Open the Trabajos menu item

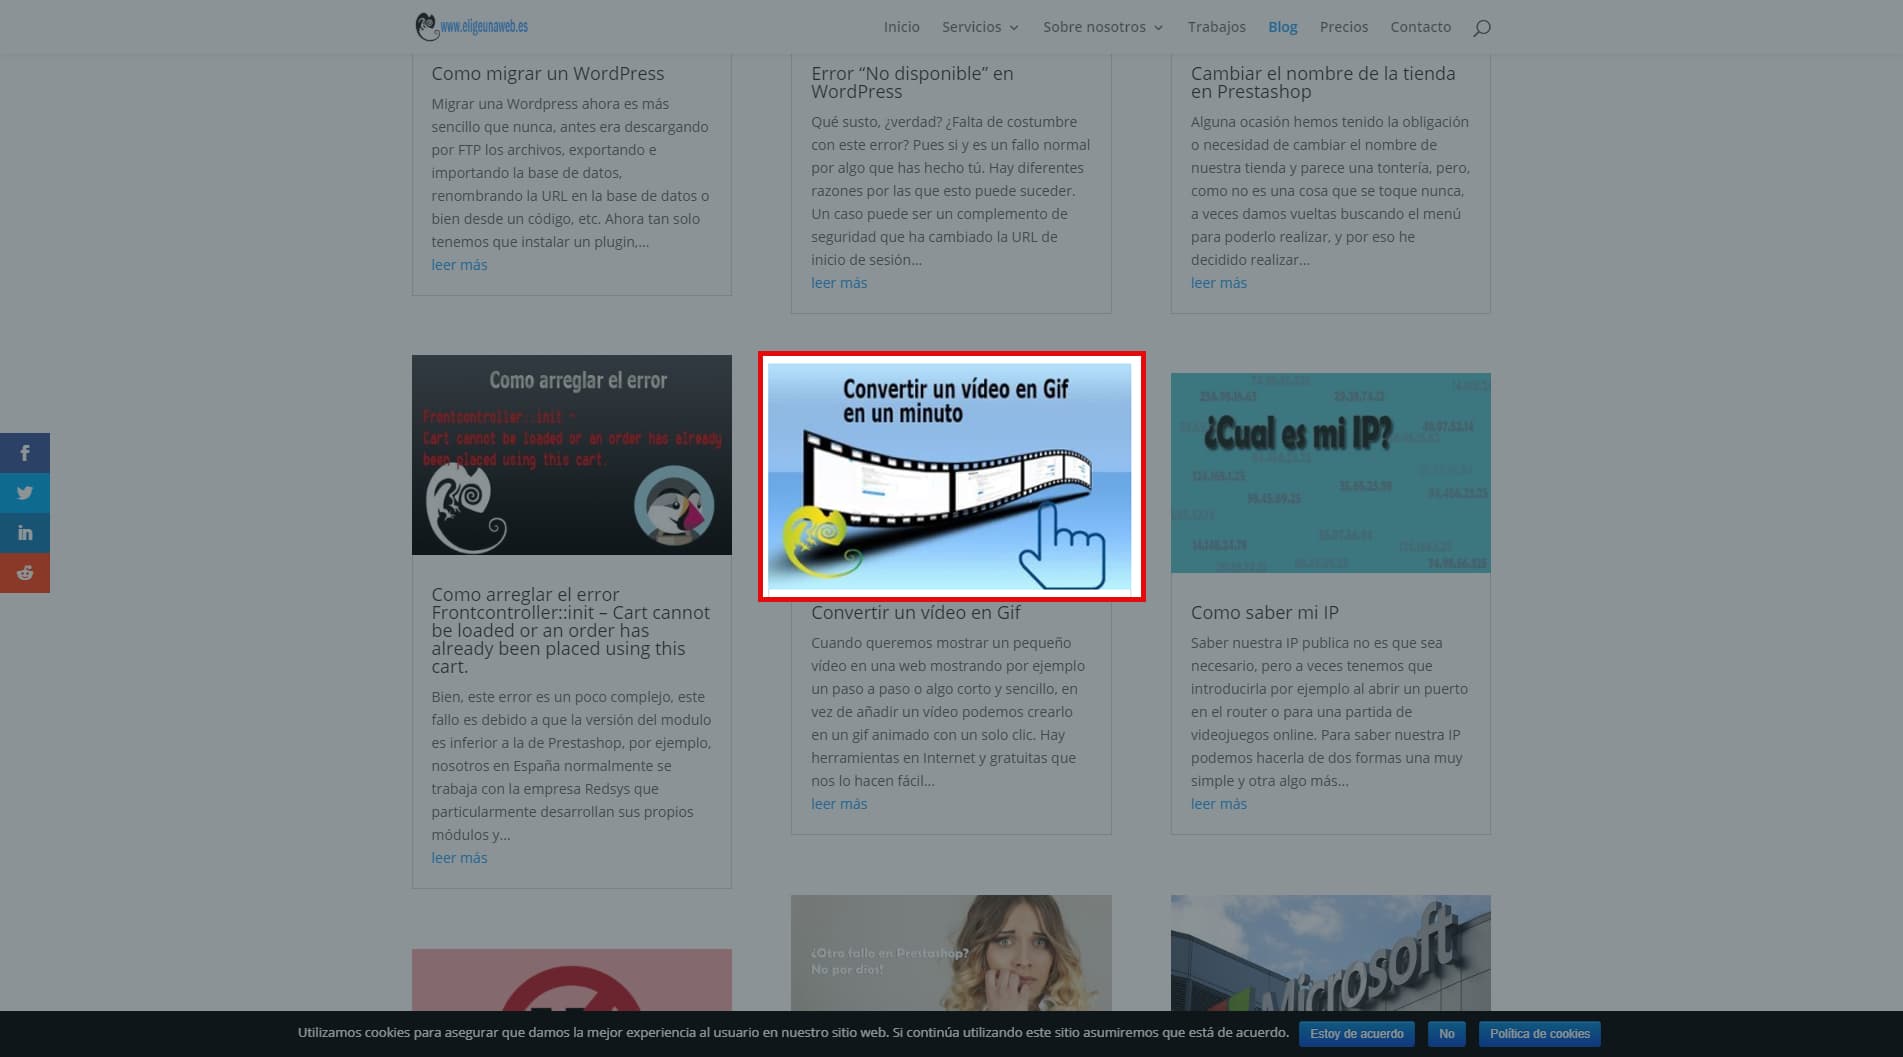[x=1216, y=27]
